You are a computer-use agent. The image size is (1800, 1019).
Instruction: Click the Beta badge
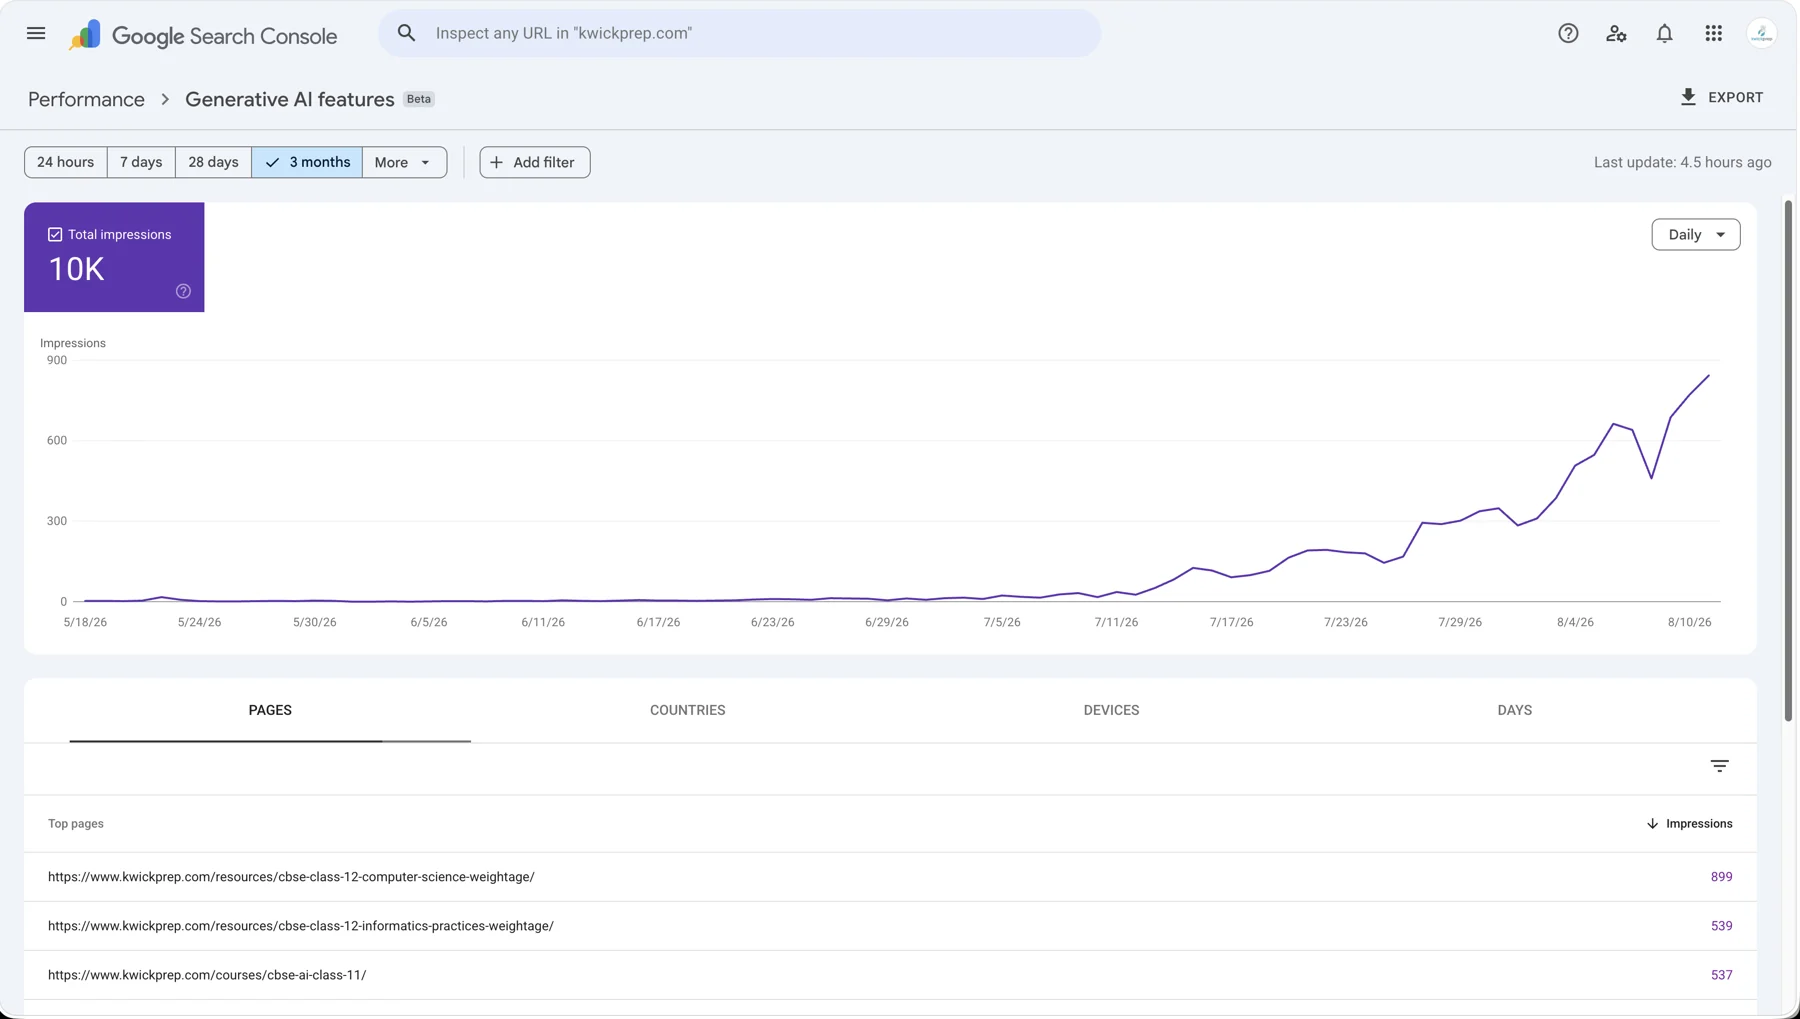[419, 99]
